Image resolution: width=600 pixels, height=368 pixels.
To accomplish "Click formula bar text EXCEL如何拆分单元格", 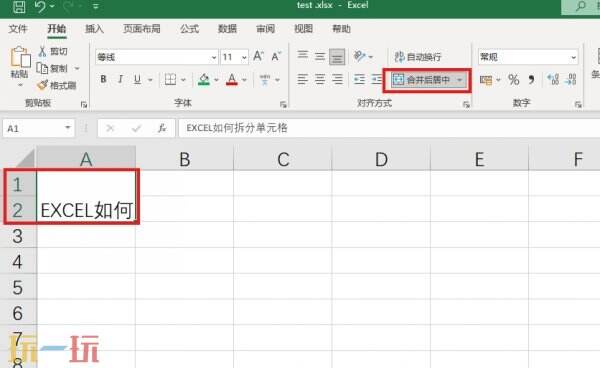I will [237, 128].
